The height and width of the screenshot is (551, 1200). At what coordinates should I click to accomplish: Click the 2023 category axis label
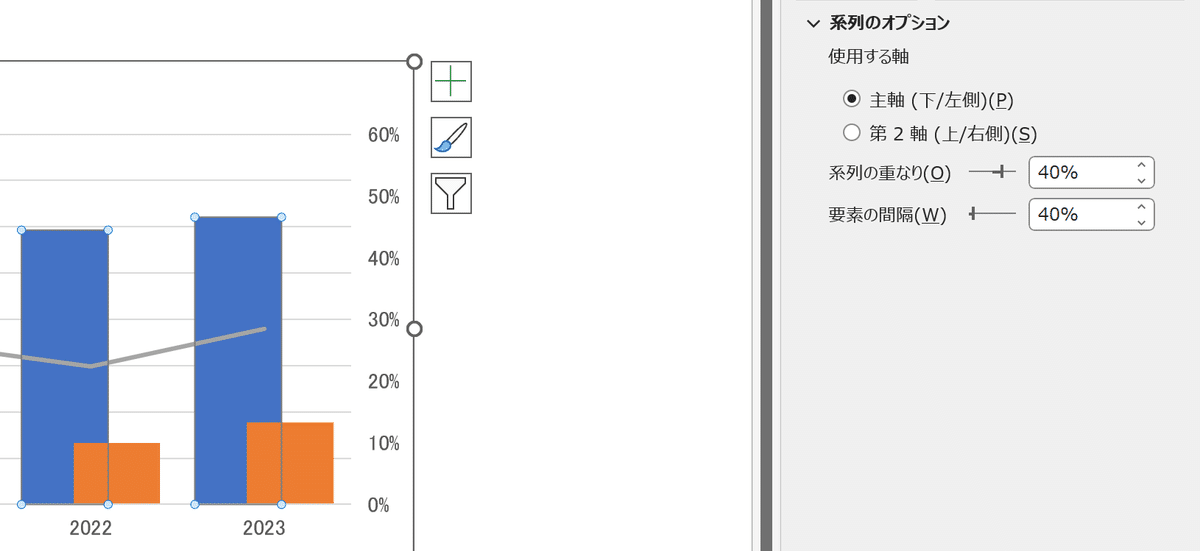pyautogui.click(x=264, y=528)
